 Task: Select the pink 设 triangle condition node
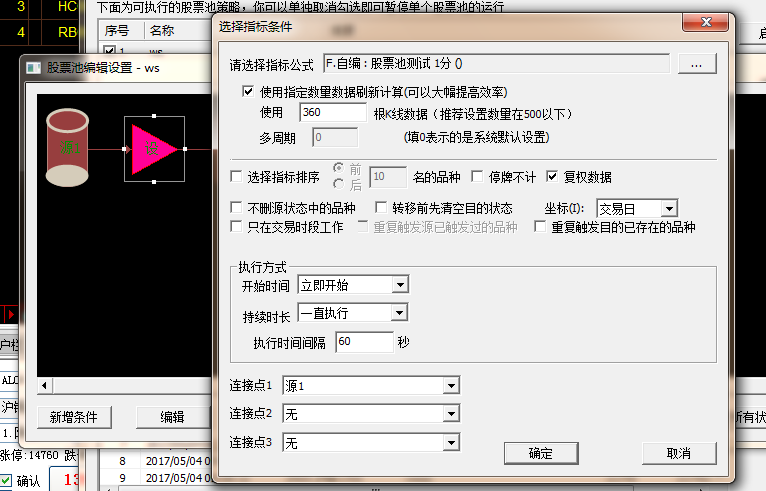point(154,149)
